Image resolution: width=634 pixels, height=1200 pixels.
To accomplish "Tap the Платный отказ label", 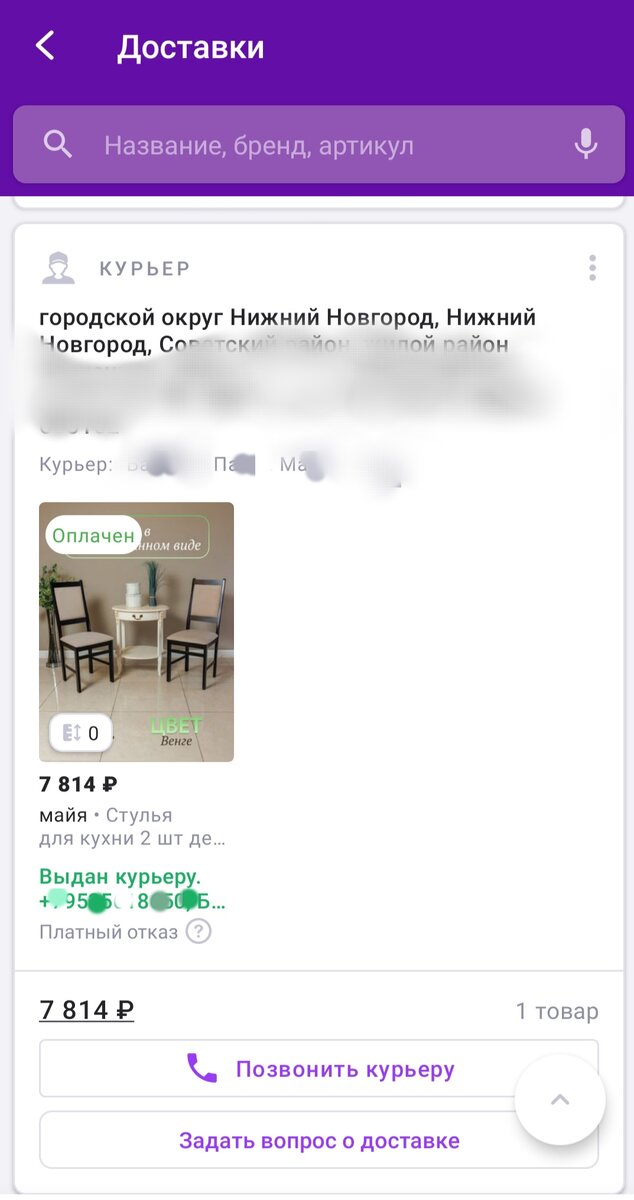I will pyautogui.click(x=109, y=932).
